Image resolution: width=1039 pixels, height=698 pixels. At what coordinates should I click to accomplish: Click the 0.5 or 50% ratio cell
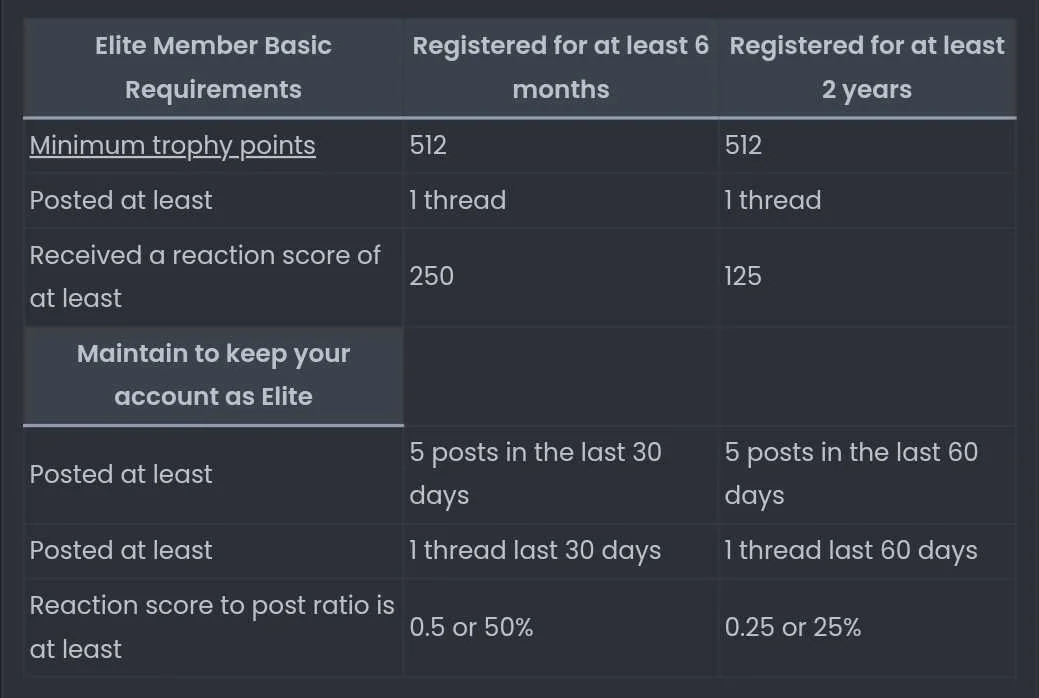point(561,627)
